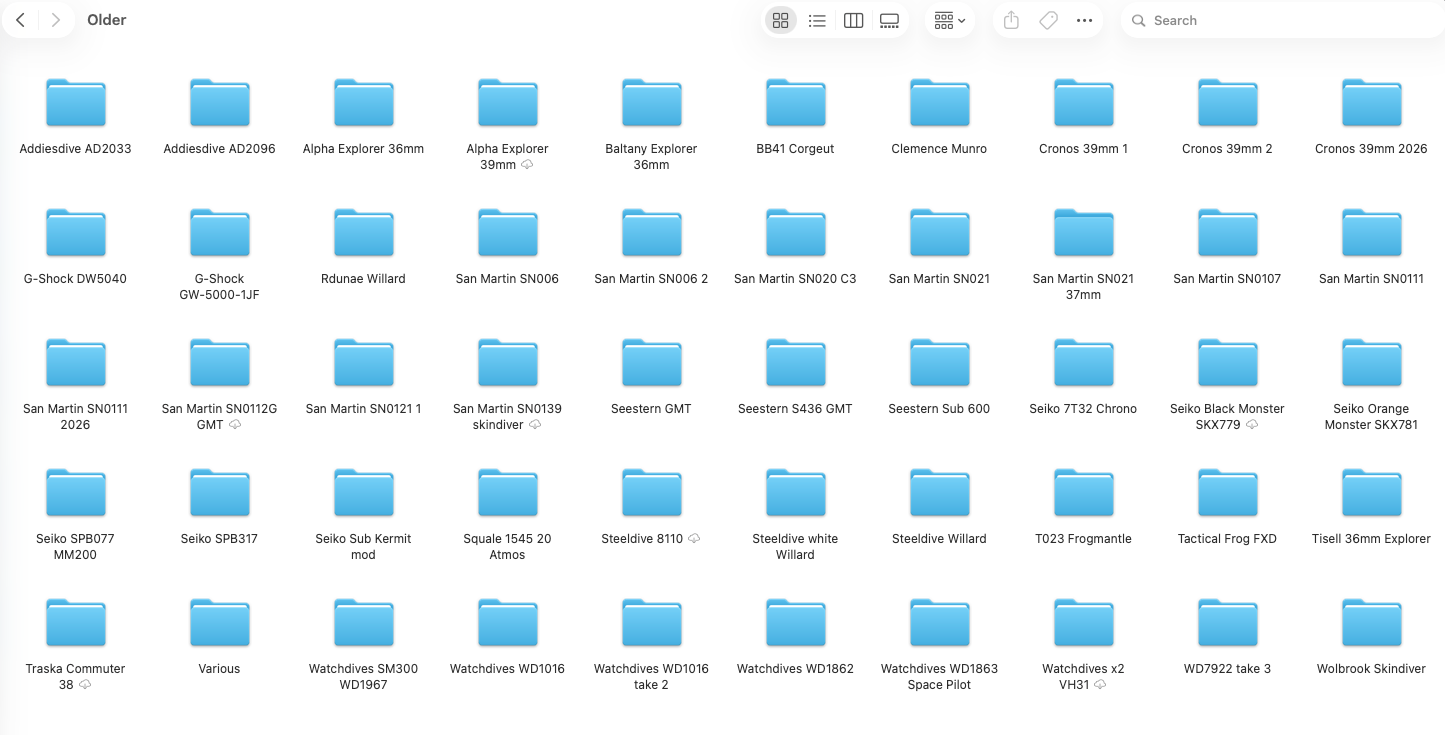Switch to icon grid view
Screen dimensions: 1445x735
coord(781,20)
